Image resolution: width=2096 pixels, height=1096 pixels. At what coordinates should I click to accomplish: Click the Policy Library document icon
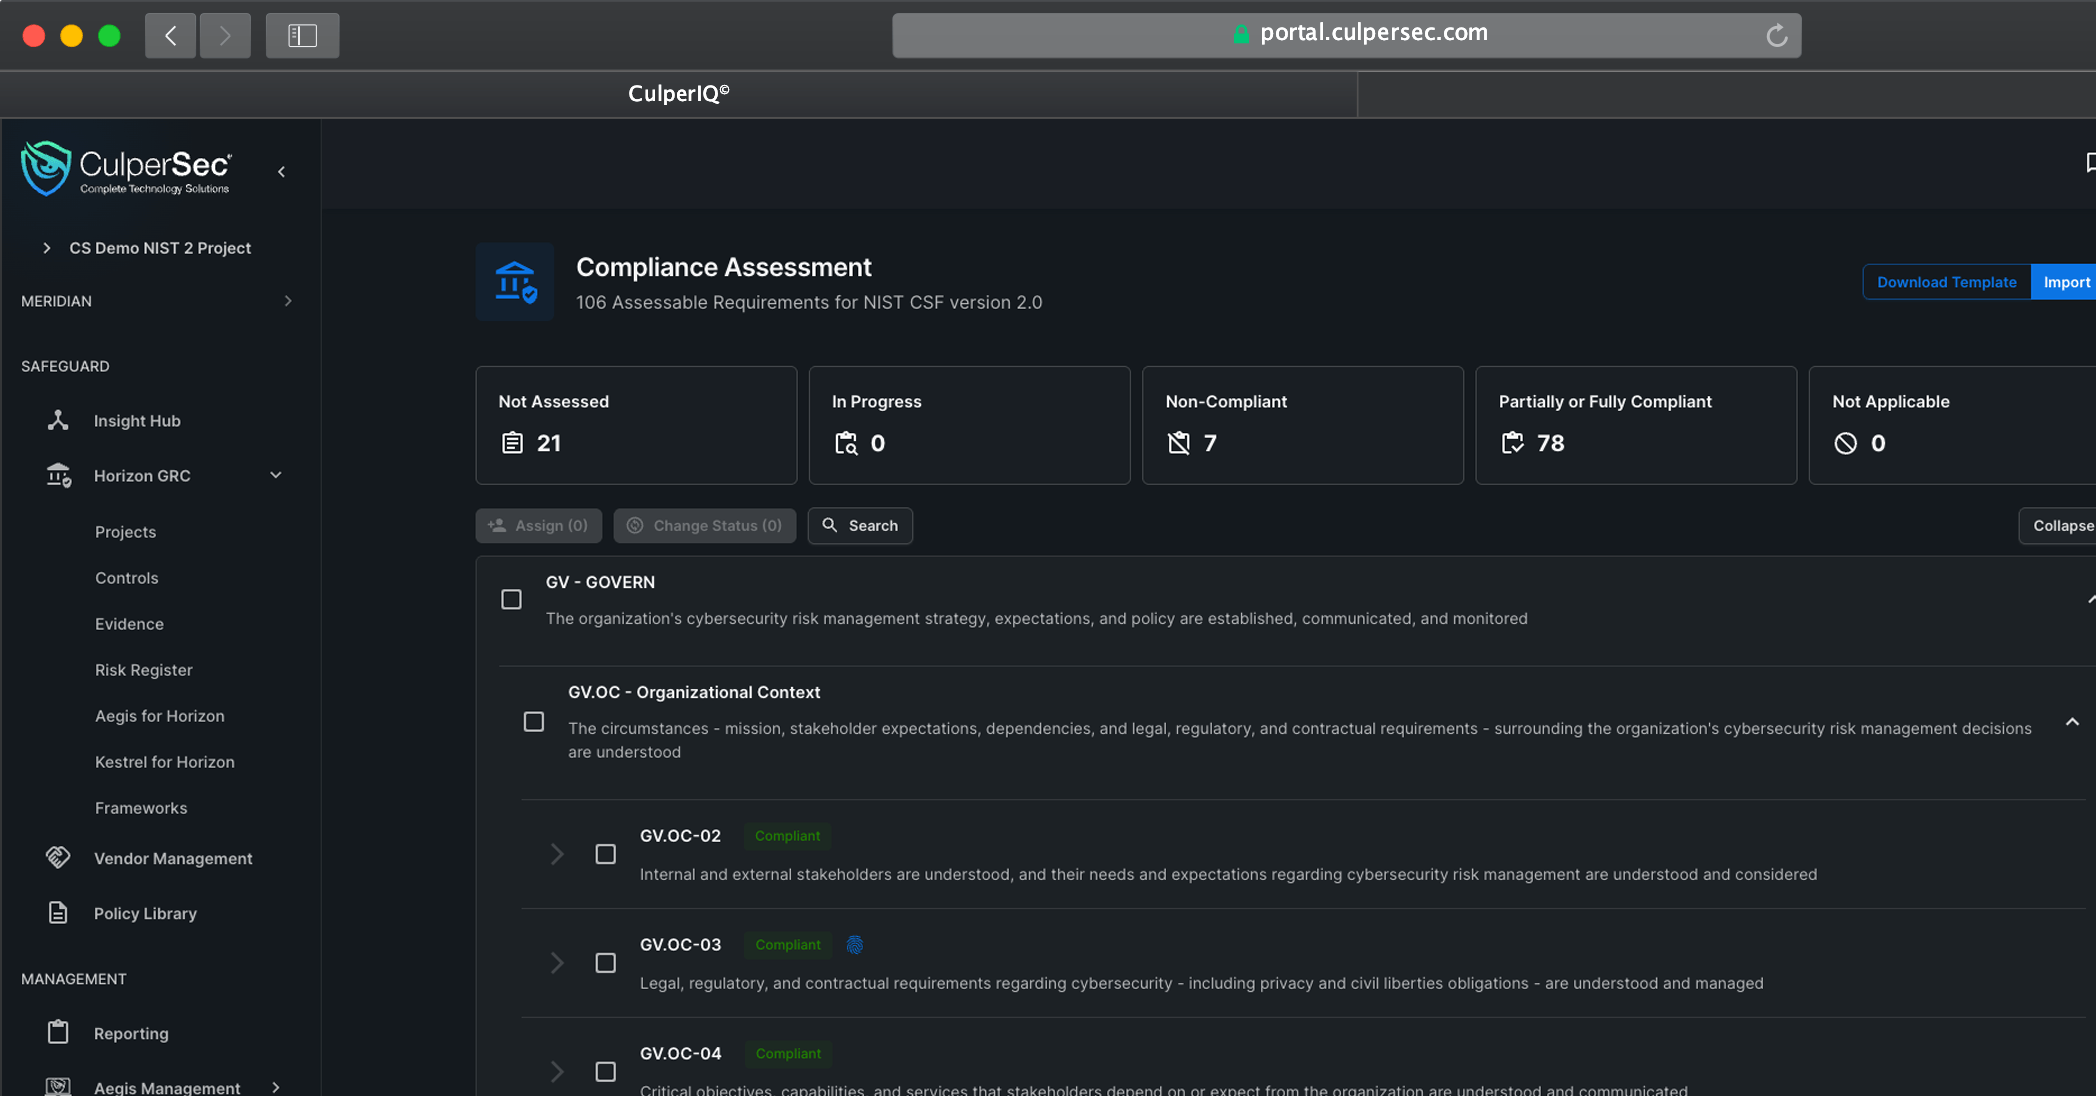point(58,913)
